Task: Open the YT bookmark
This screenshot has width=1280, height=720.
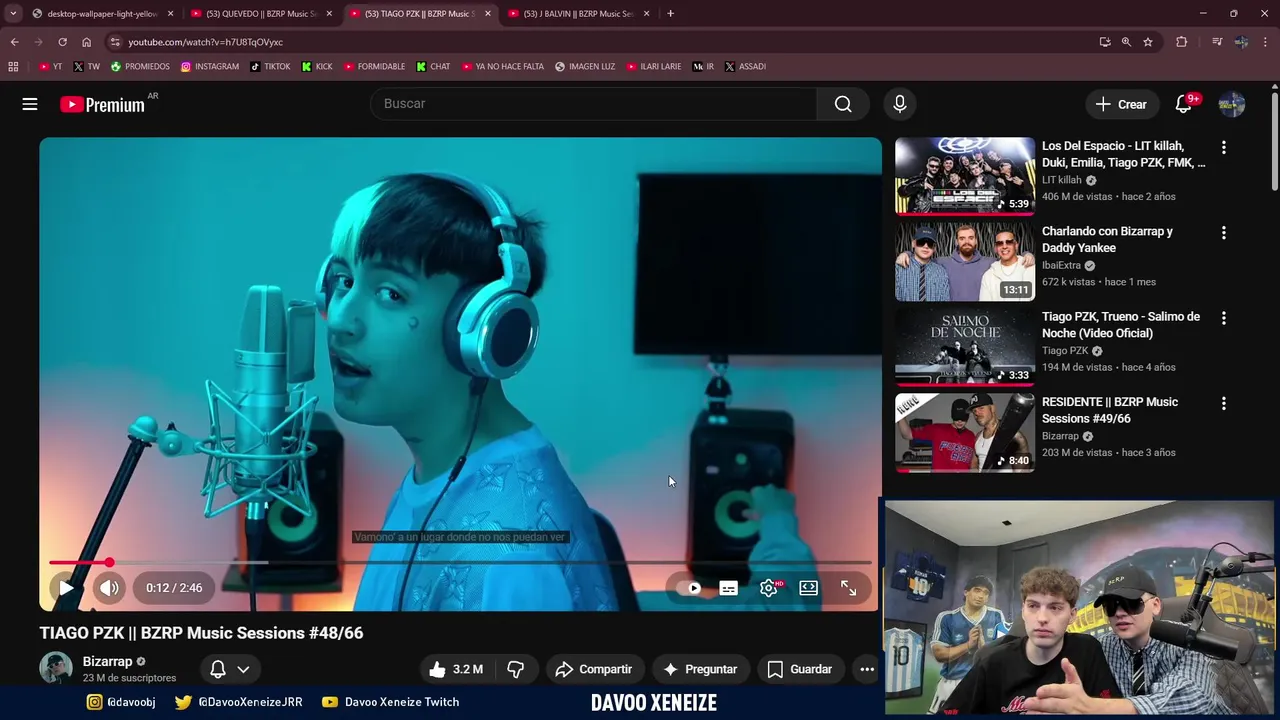Action: tap(50, 66)
